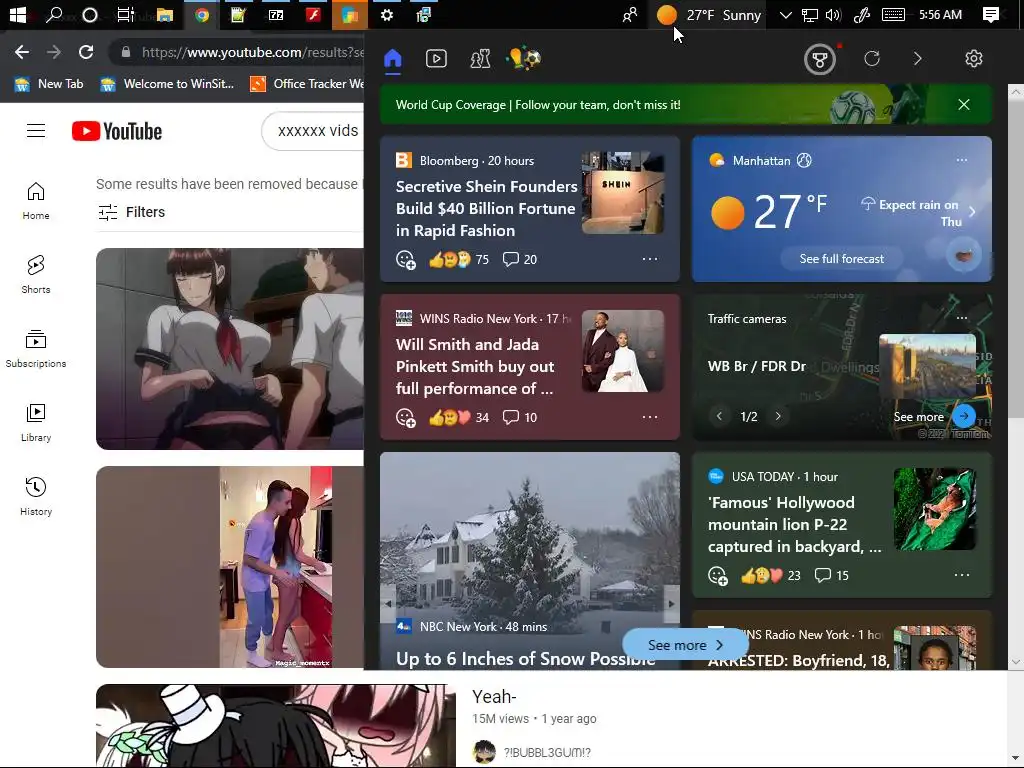Go to next slide on snow story
Screen dimensions: 1024x768
coord(671,604)
